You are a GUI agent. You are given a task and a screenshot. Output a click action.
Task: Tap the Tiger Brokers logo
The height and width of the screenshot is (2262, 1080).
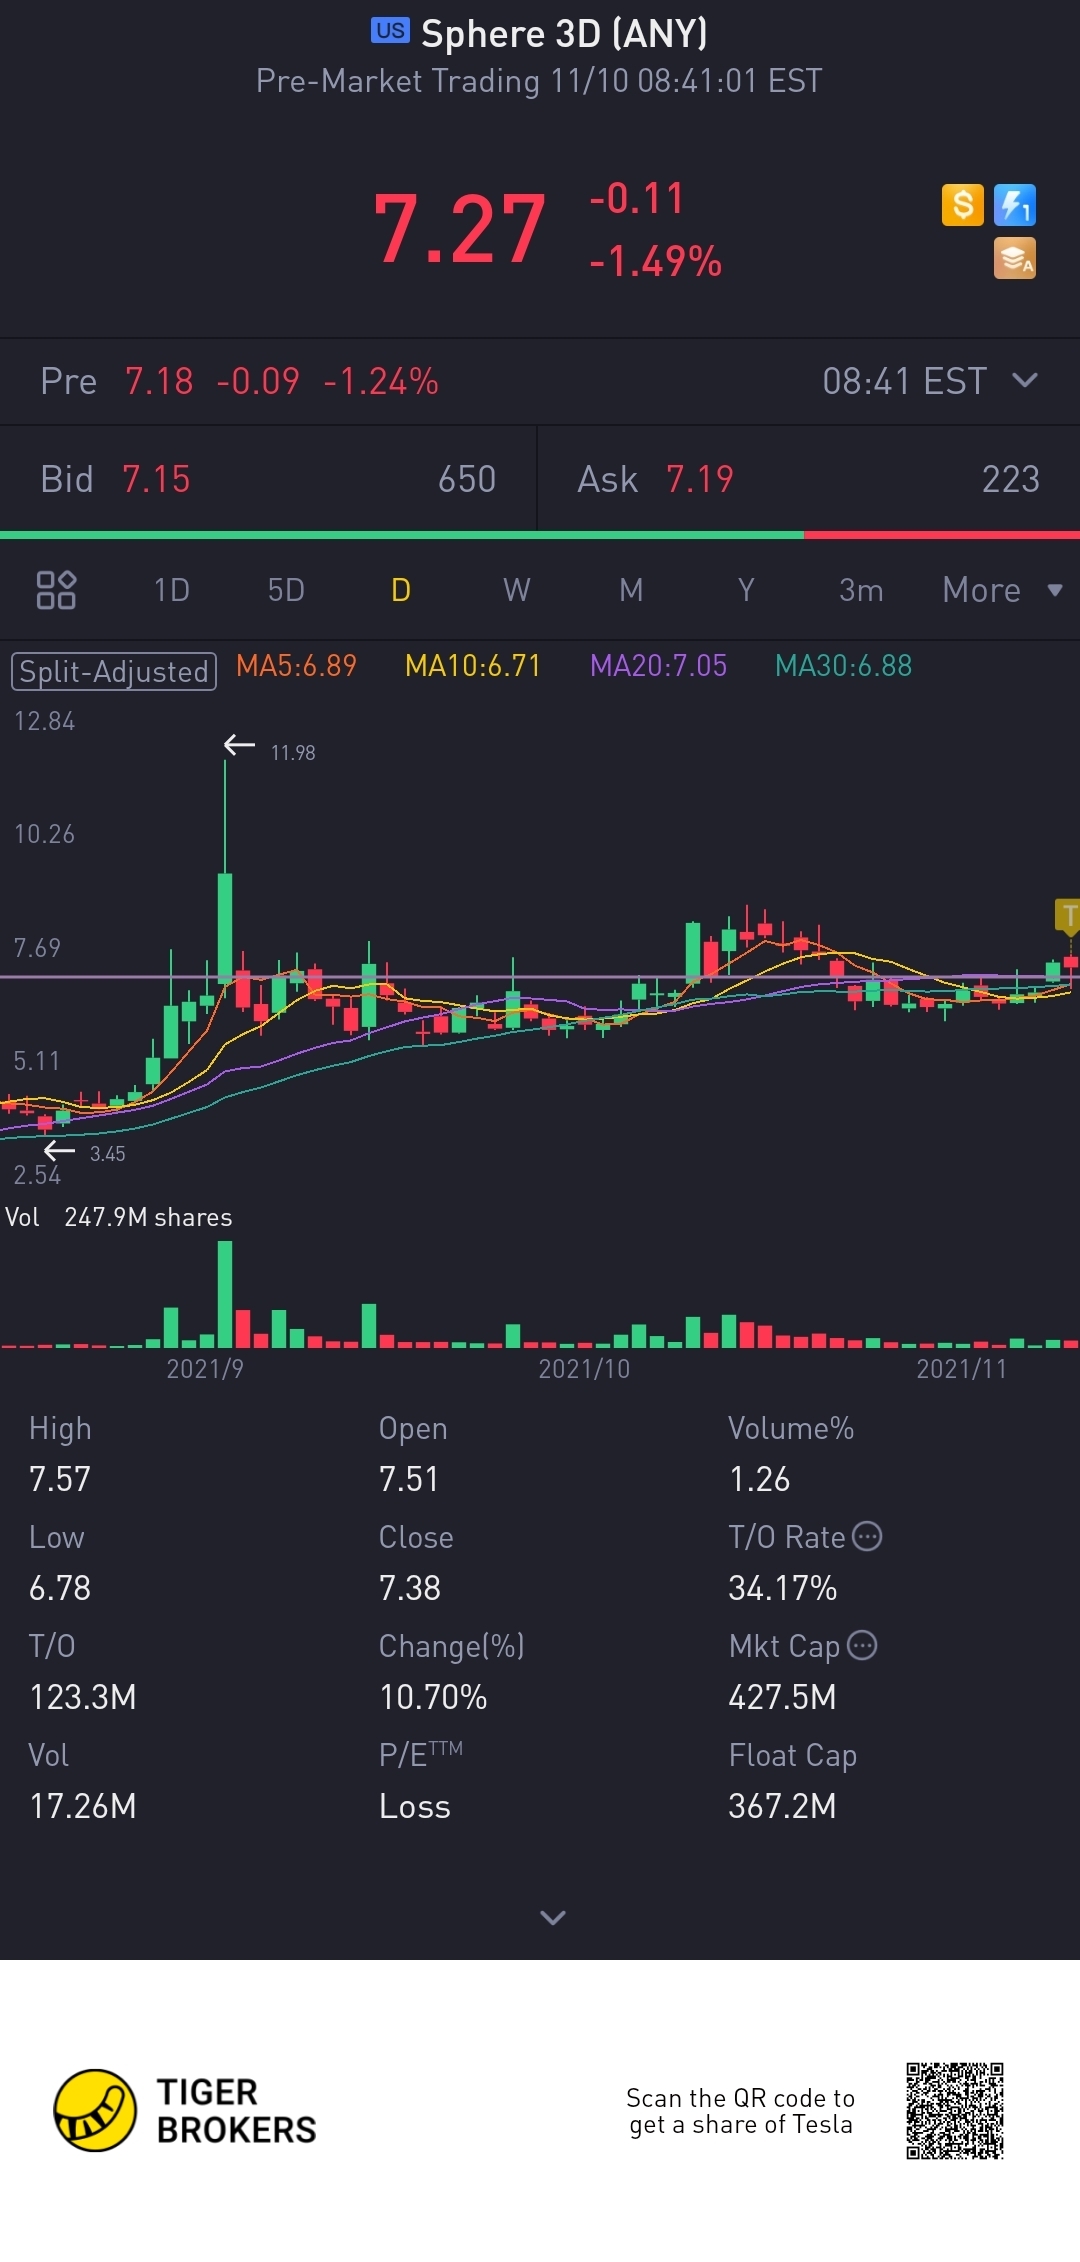coord(185,2111)
